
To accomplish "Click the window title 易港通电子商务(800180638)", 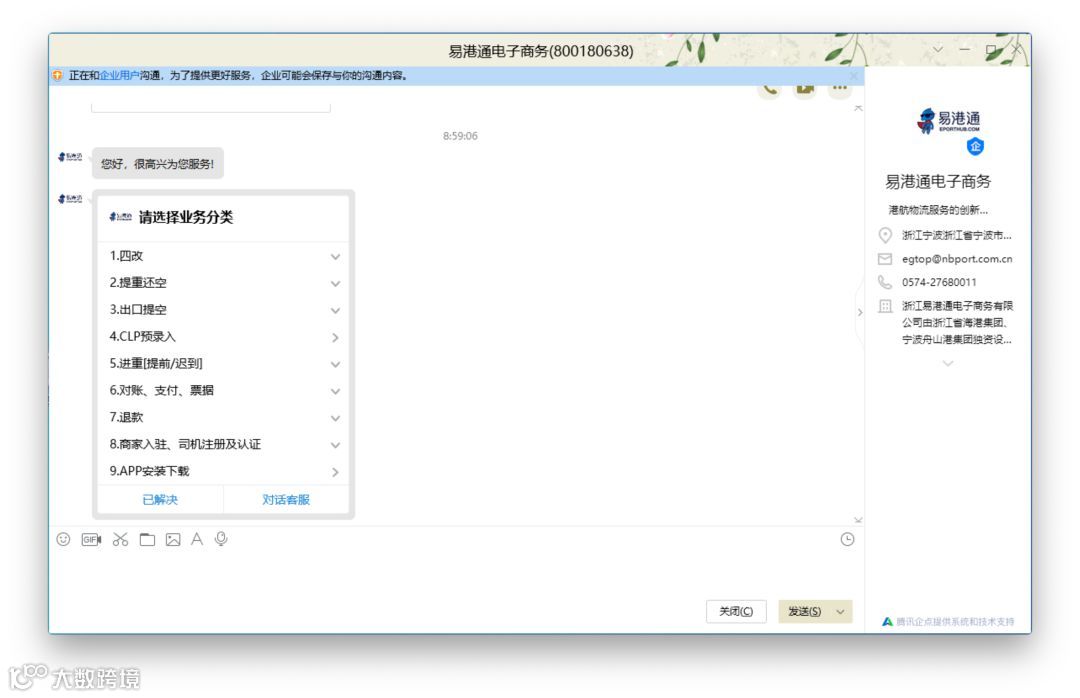I will click(x=541, y=51).
